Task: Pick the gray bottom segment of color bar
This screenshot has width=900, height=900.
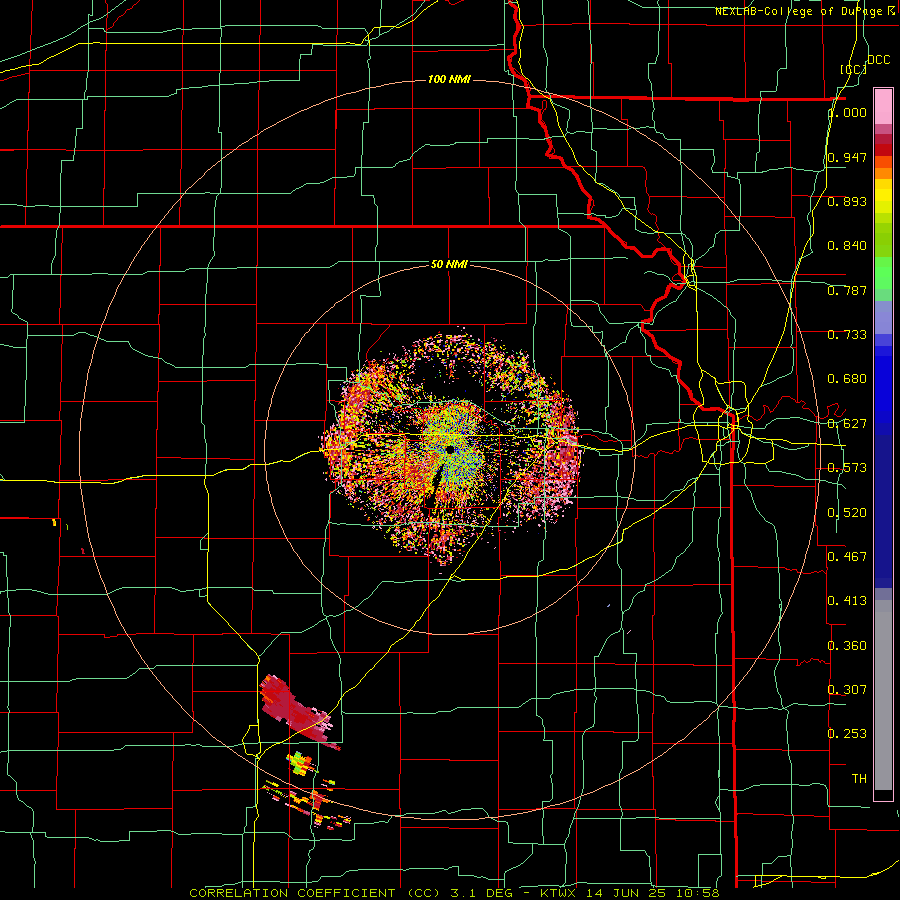Action: pos(883,695)
